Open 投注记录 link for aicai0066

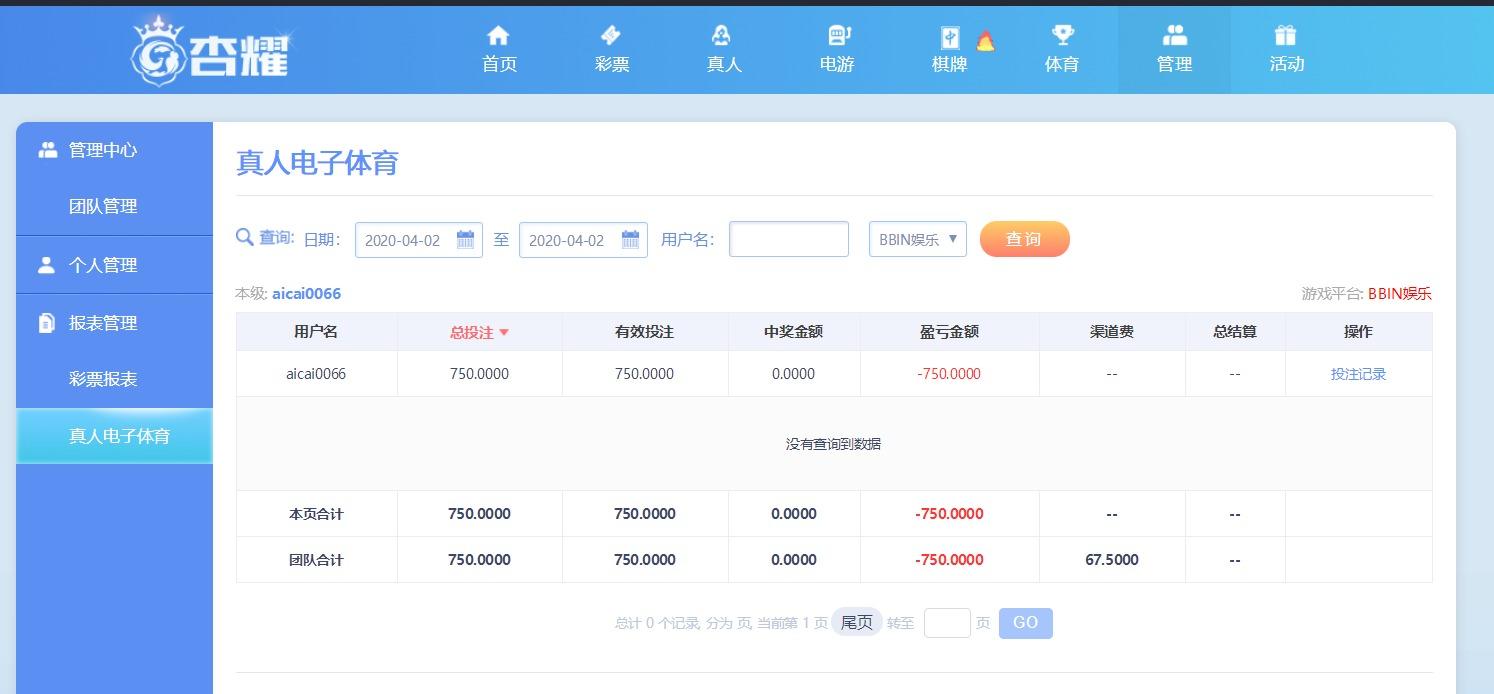click(1358, 374)
